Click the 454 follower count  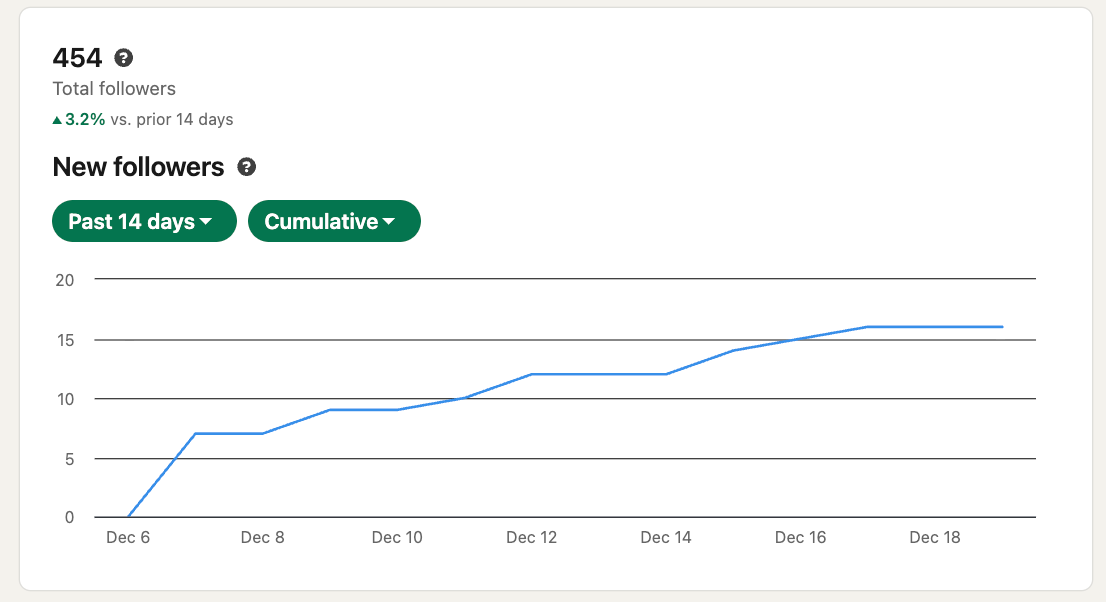(77, 58)
